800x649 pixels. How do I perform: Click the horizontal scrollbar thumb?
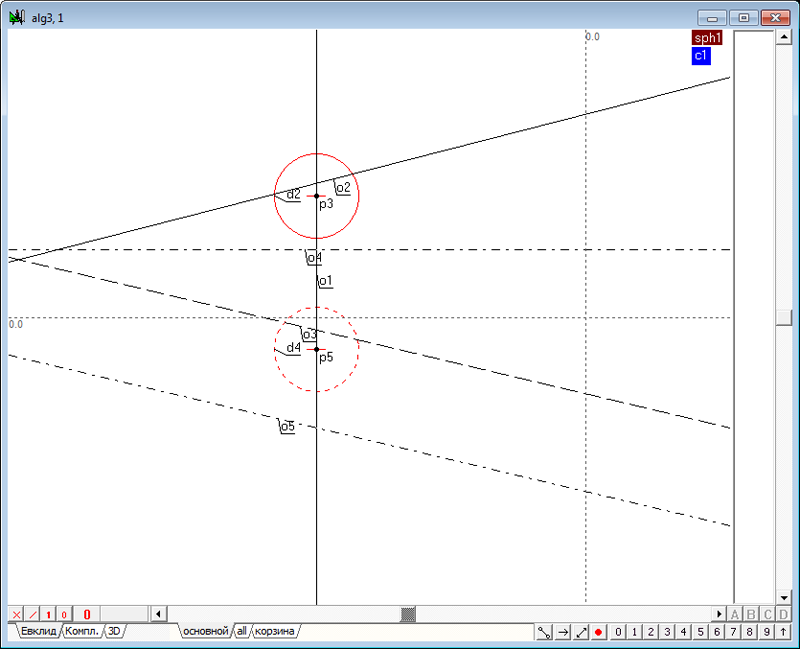pos(408,614)
